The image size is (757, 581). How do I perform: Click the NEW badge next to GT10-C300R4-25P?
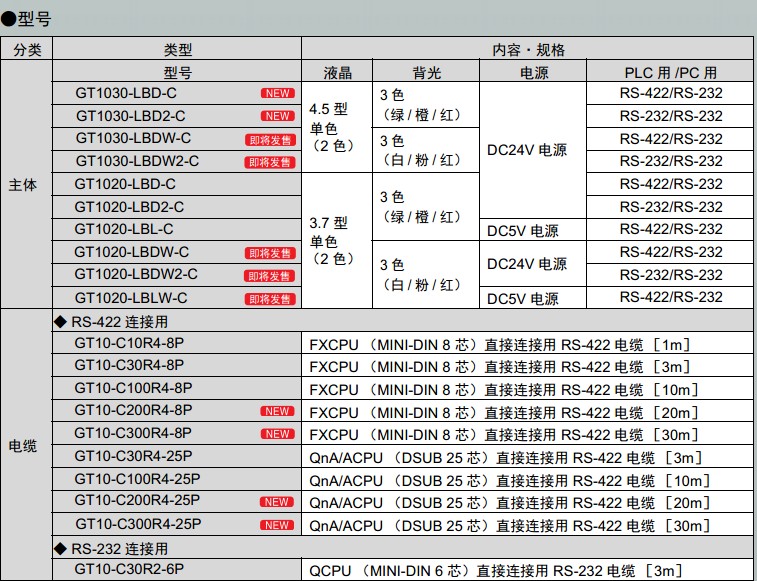click(277, 525)
